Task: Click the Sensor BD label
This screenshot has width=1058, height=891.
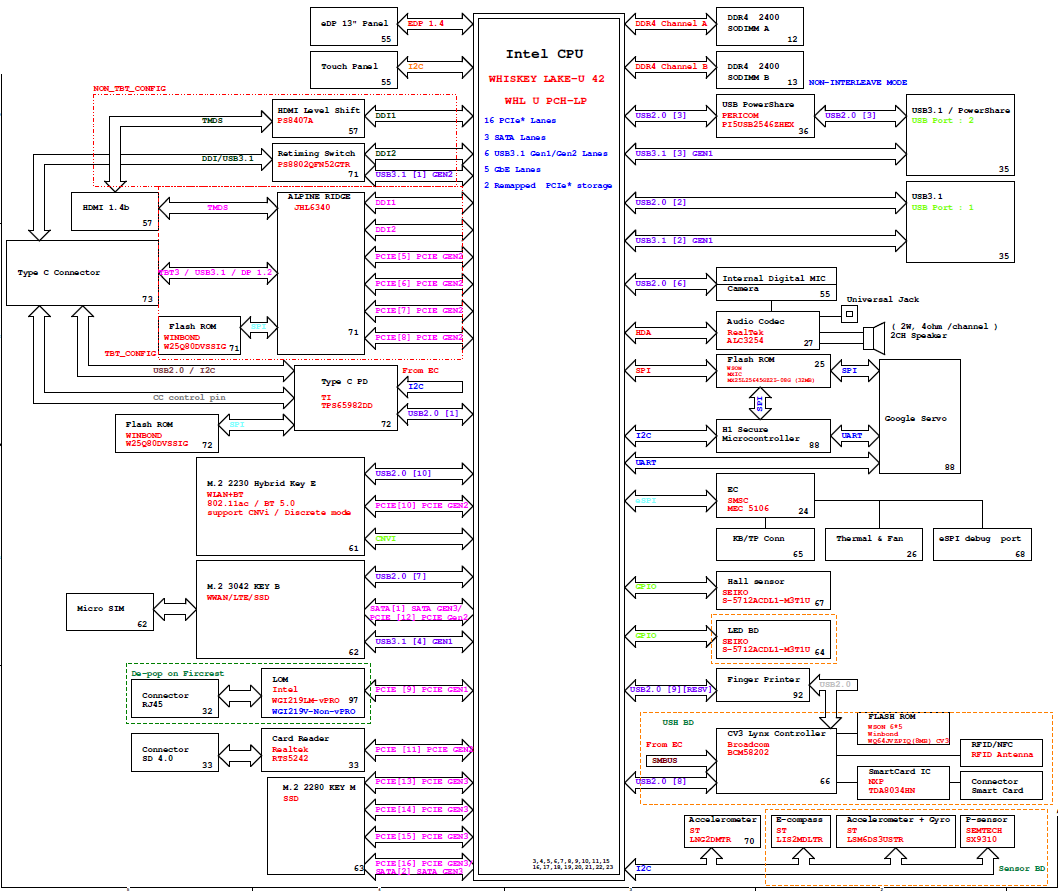Action: (x=1022, y=869)
